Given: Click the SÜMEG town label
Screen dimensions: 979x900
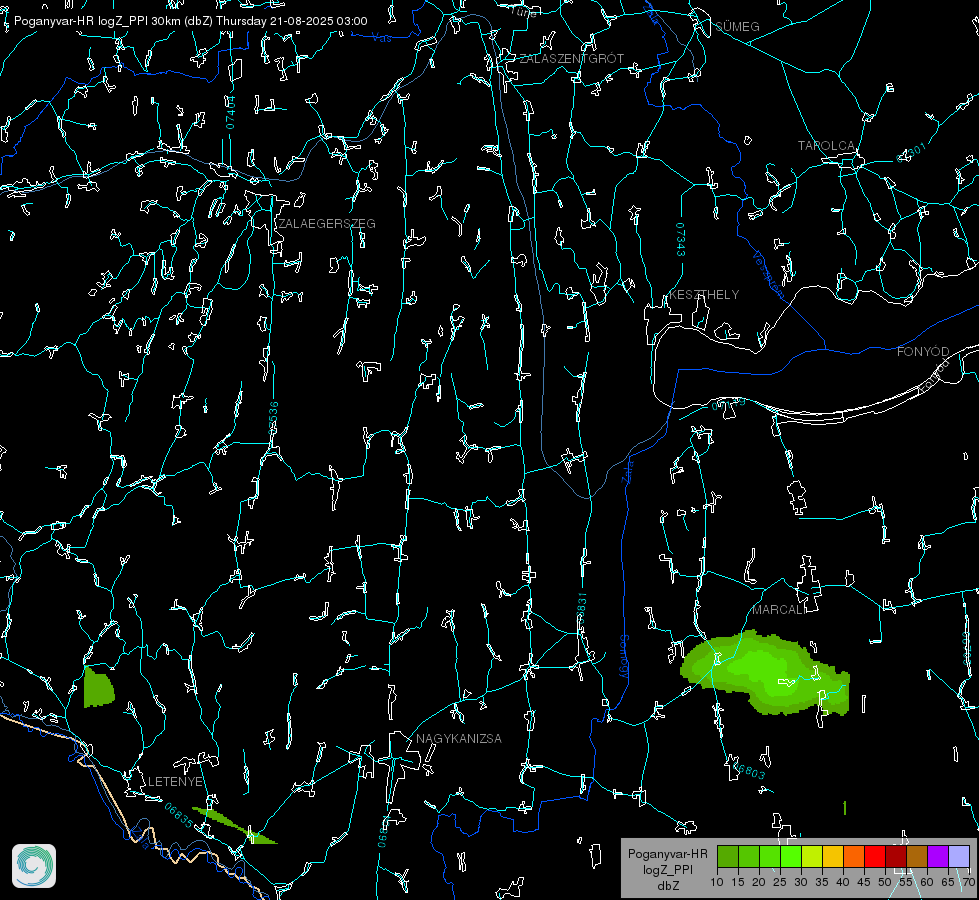Looking at the screenshot, I should (737, 27).
